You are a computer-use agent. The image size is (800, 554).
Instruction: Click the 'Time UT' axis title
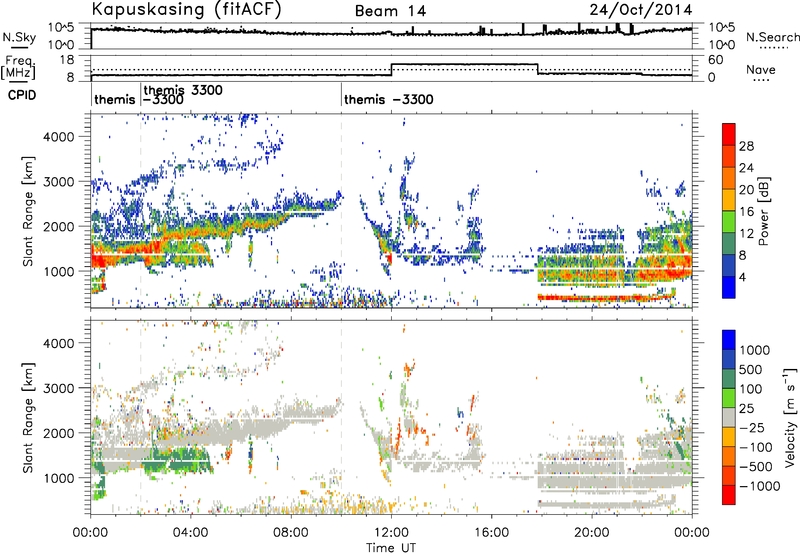pyautogui.click(x=391, y=547)
